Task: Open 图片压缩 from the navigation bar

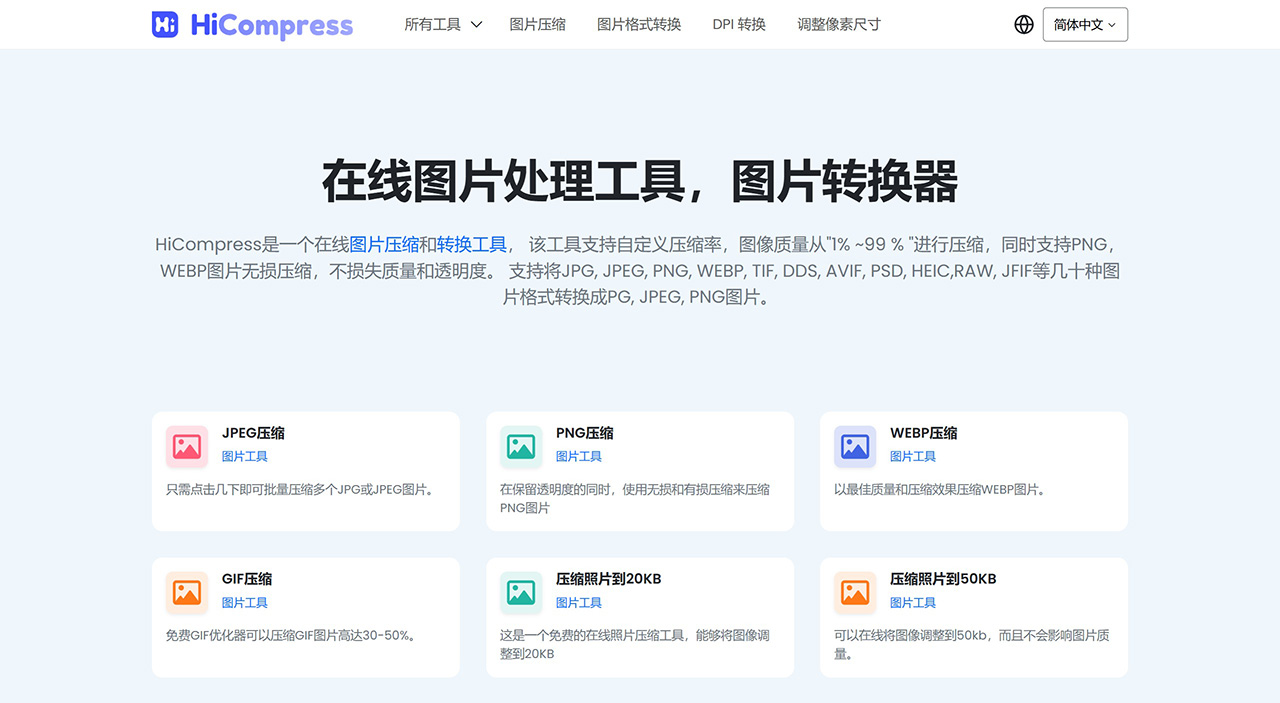Action: pyautogui.click(x=537, y=24)
